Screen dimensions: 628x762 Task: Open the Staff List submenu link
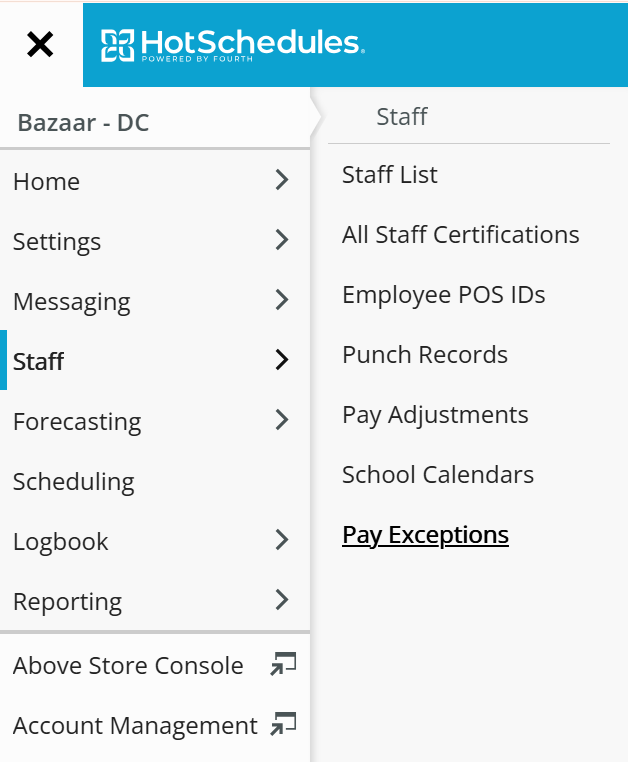coord(390,174)
